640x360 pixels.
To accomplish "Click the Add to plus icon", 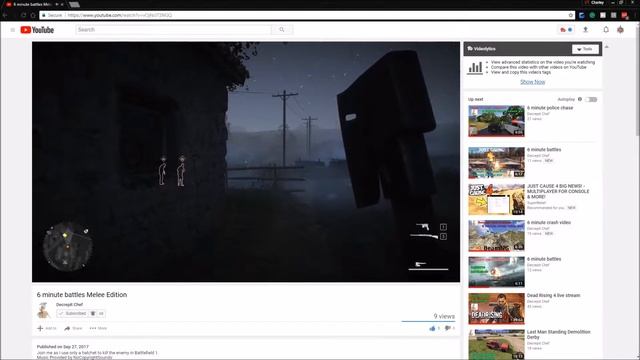I will (x=40, y=328).
